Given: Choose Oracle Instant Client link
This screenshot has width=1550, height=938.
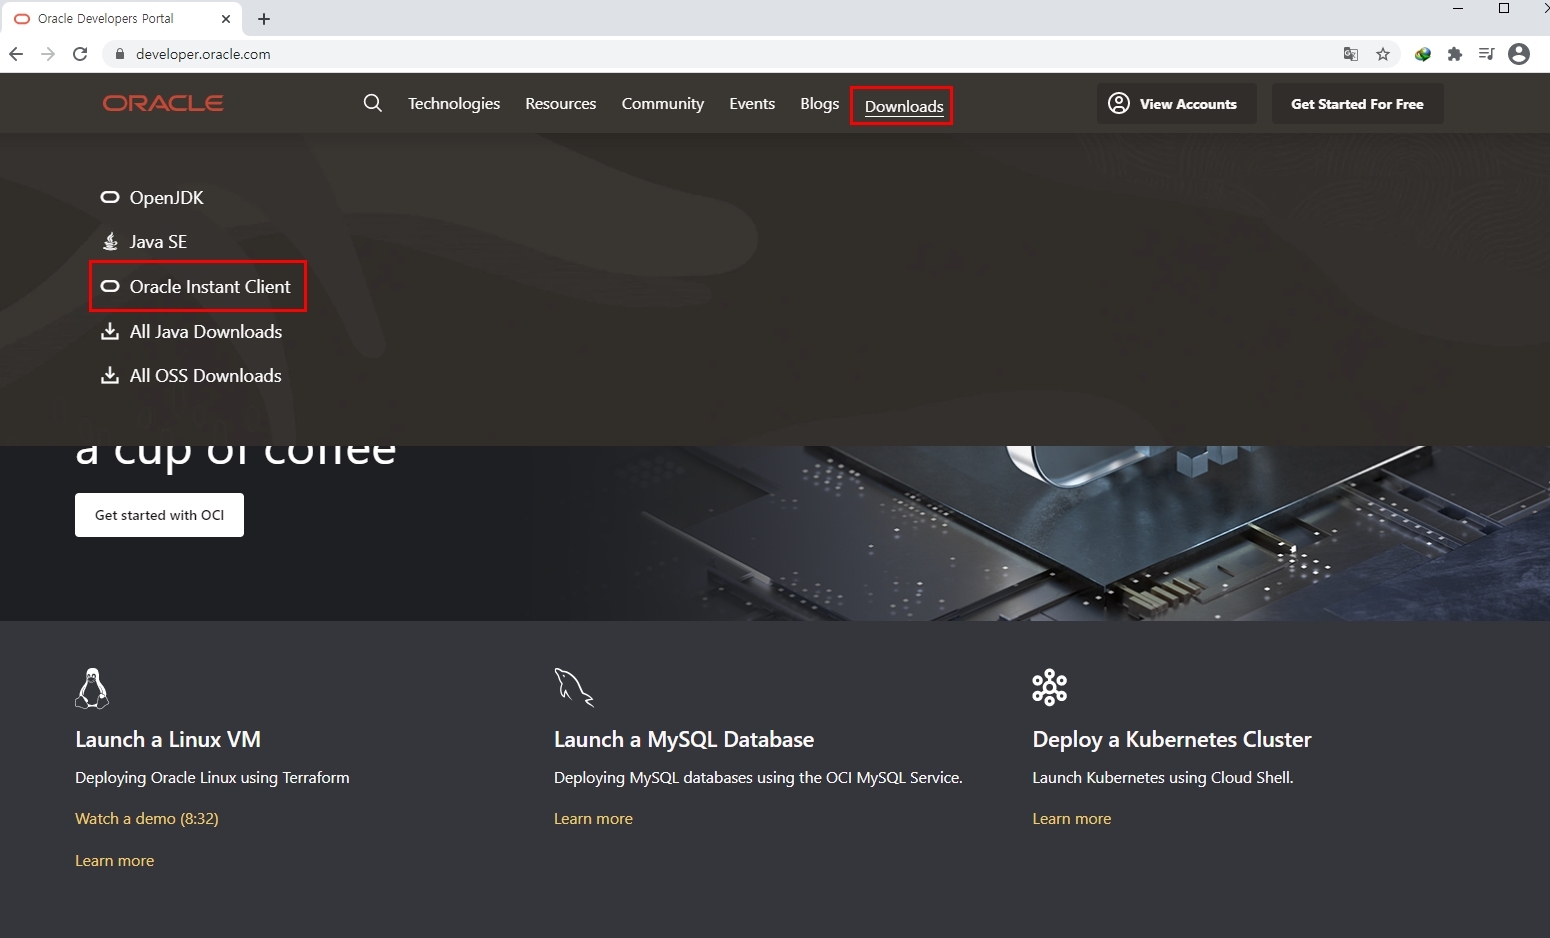Looking at the screenshot, I should tap(197, 287).
